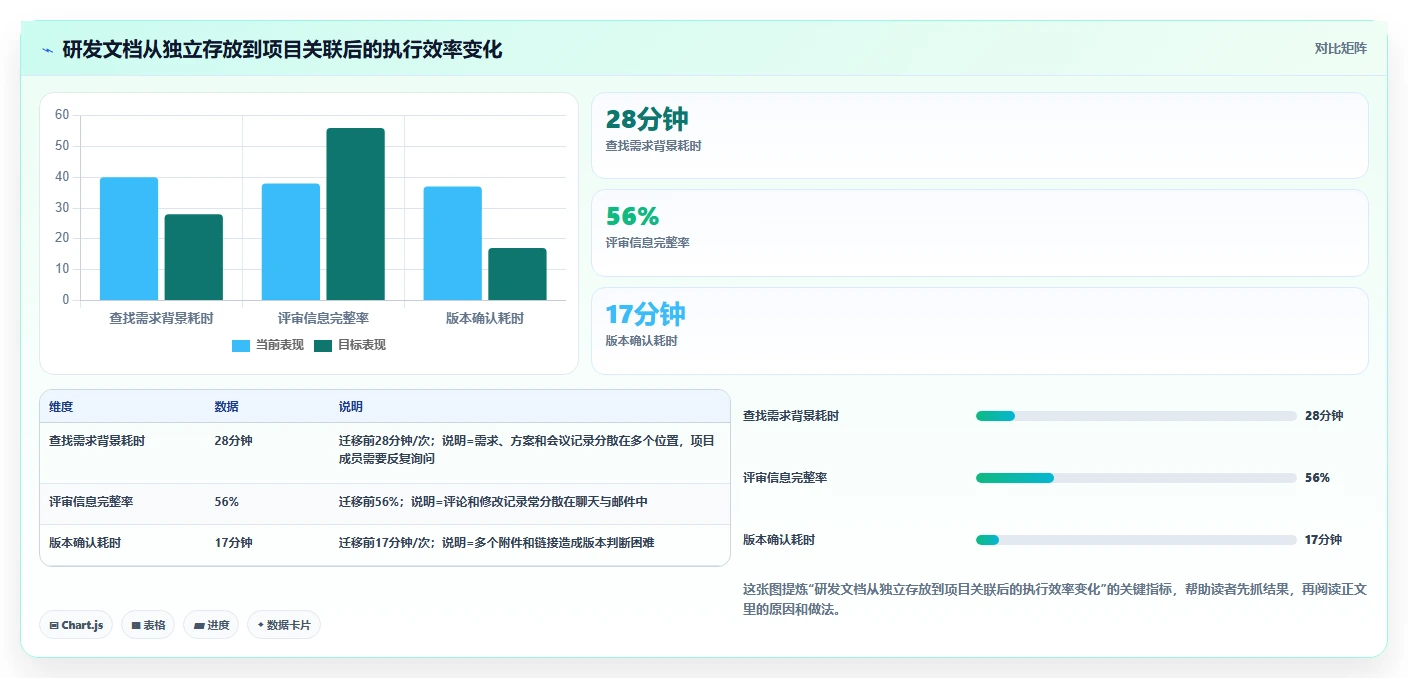Click the 17分钟 label beside progress bar
1408x678 pixels.
pos(1324,540)
